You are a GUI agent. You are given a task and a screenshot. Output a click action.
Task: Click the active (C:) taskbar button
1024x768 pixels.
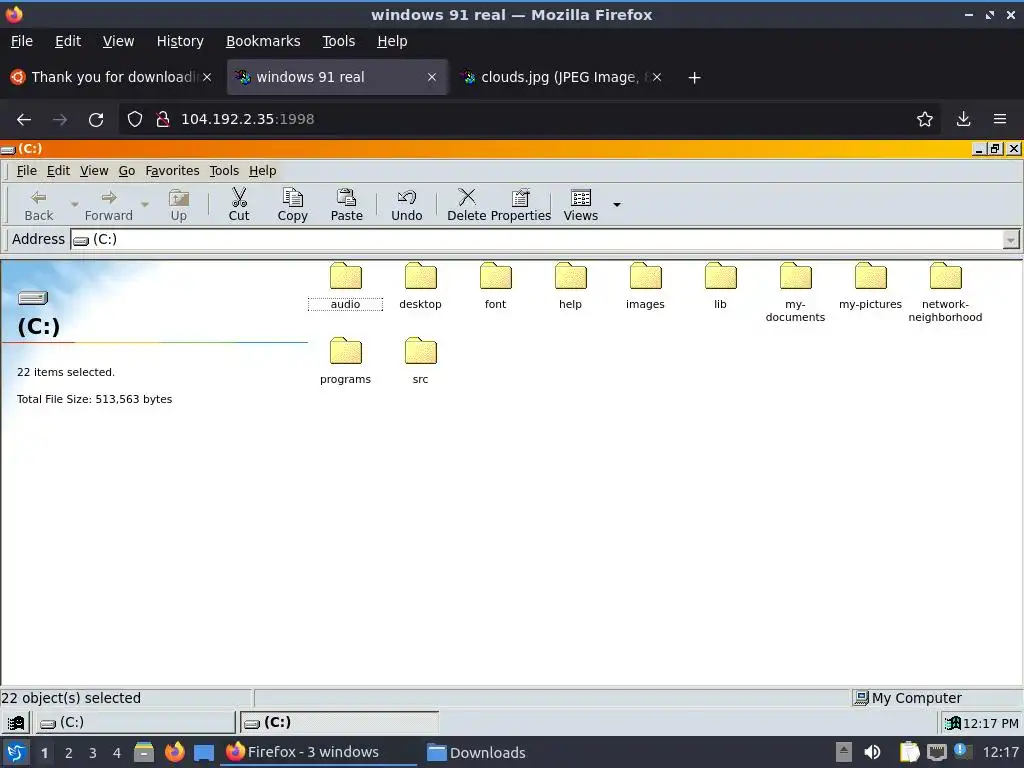(339, 722)
